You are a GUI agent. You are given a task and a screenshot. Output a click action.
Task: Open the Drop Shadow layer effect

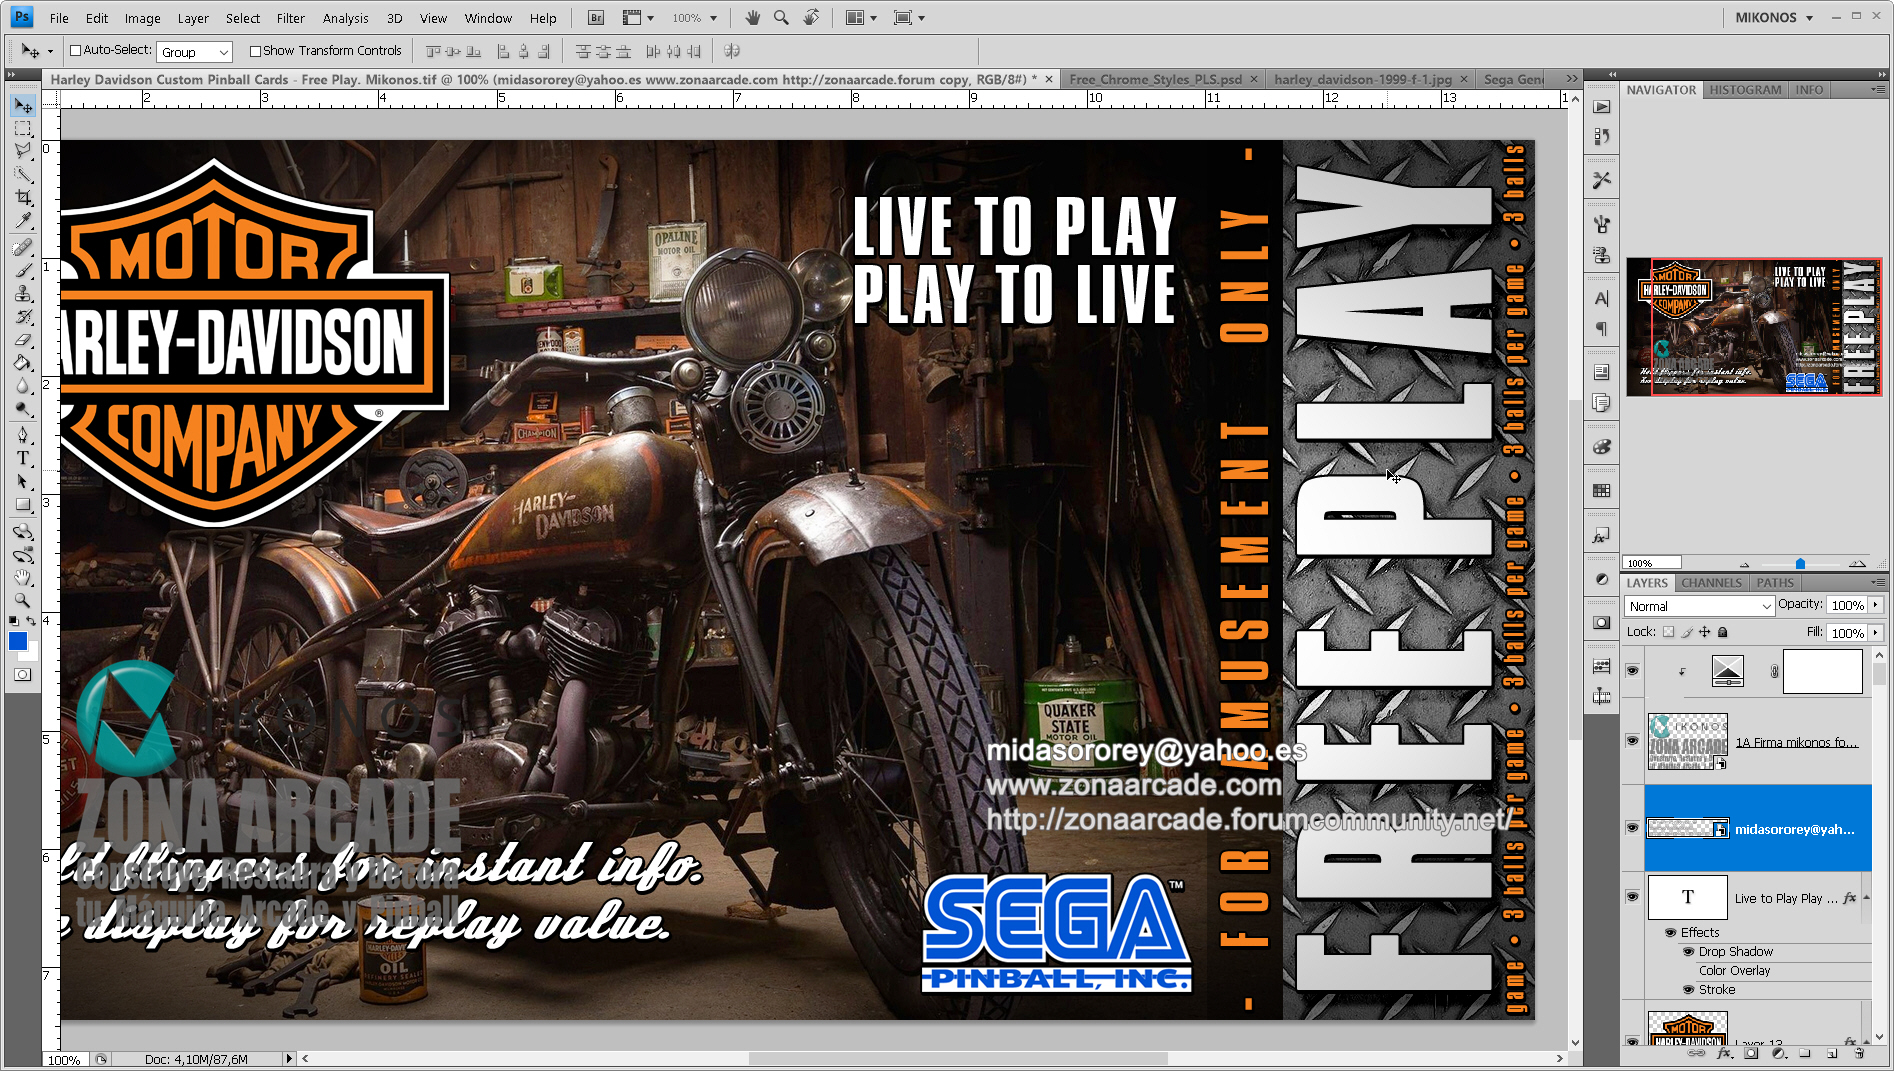pos(1737,951)
